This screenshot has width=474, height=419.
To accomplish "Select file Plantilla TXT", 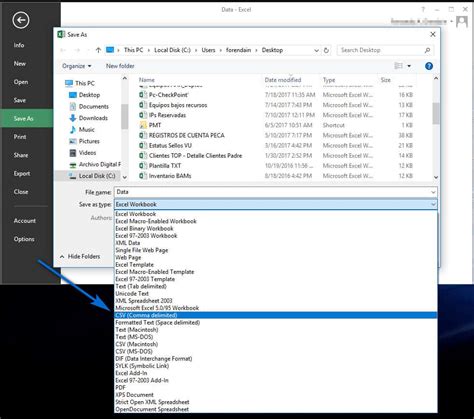I will point(165,166).
